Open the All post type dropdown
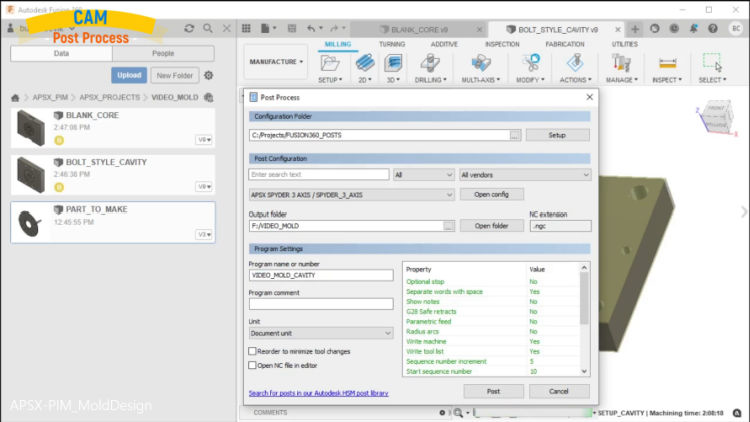750x422 pixels. point(423,175)
